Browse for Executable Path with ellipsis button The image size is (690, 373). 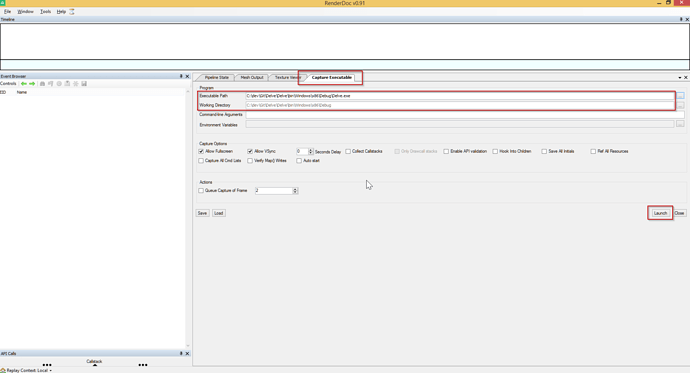tap(680, 95)
